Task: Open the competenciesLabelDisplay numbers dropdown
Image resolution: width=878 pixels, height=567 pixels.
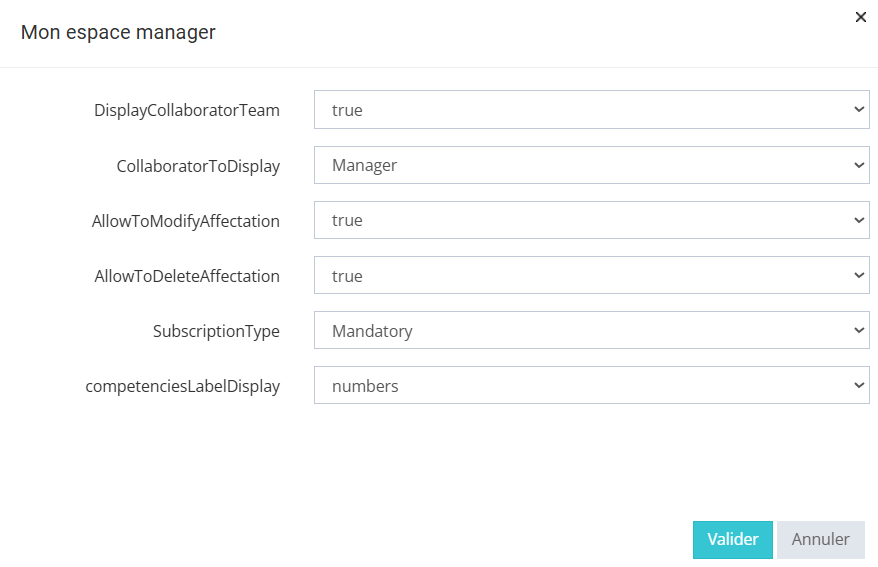Action: [591, 385]
